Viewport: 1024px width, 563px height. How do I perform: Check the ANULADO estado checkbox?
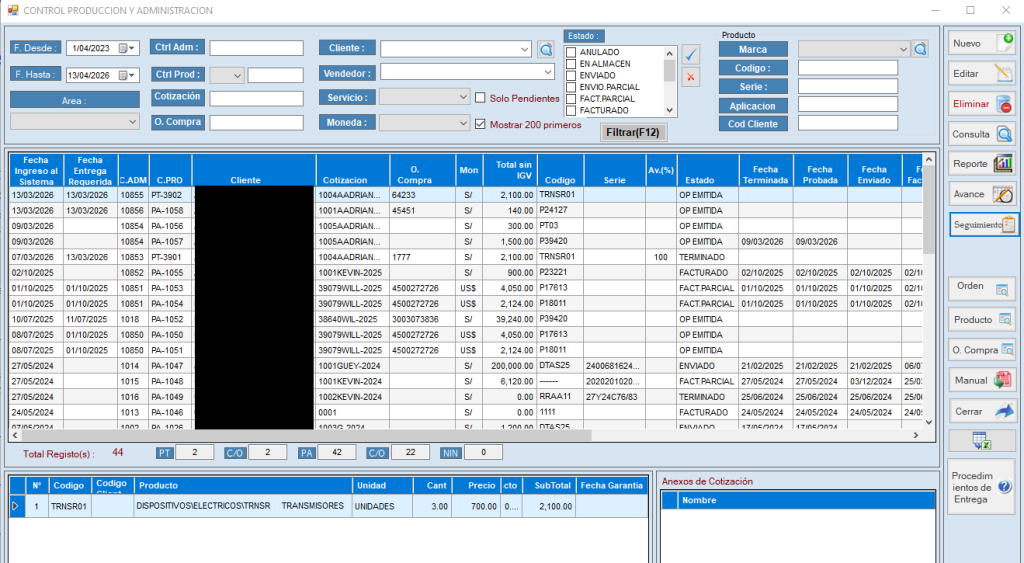coord(571,52)
